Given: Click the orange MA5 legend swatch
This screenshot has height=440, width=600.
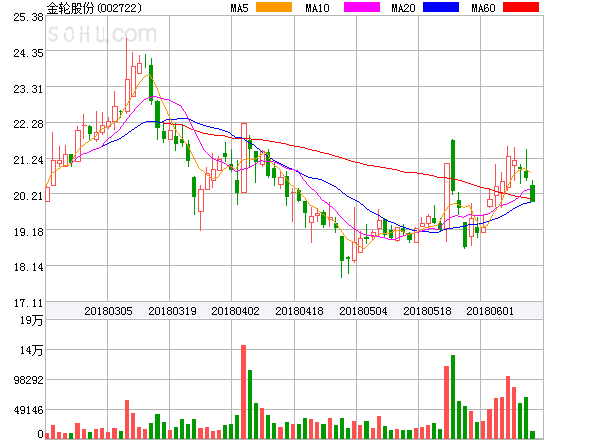Looking at the screenshot, I should click(274, 7).
